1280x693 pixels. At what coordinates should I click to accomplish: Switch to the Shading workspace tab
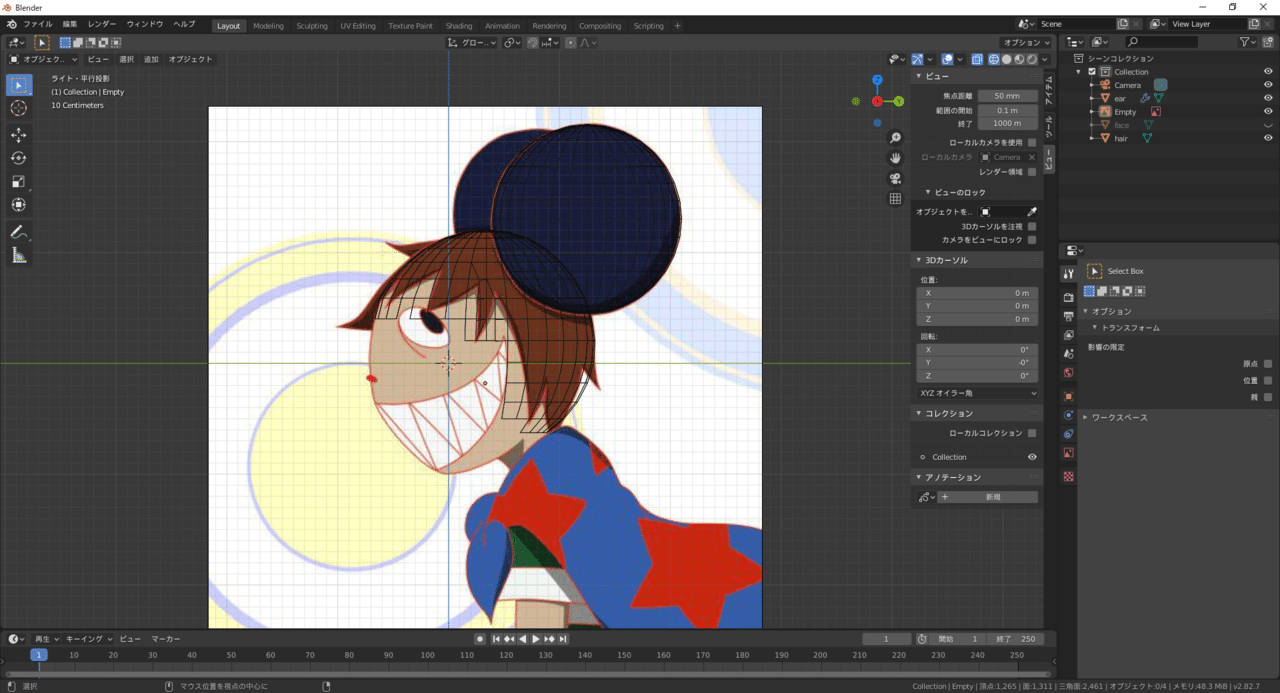[x=459, y=26]
